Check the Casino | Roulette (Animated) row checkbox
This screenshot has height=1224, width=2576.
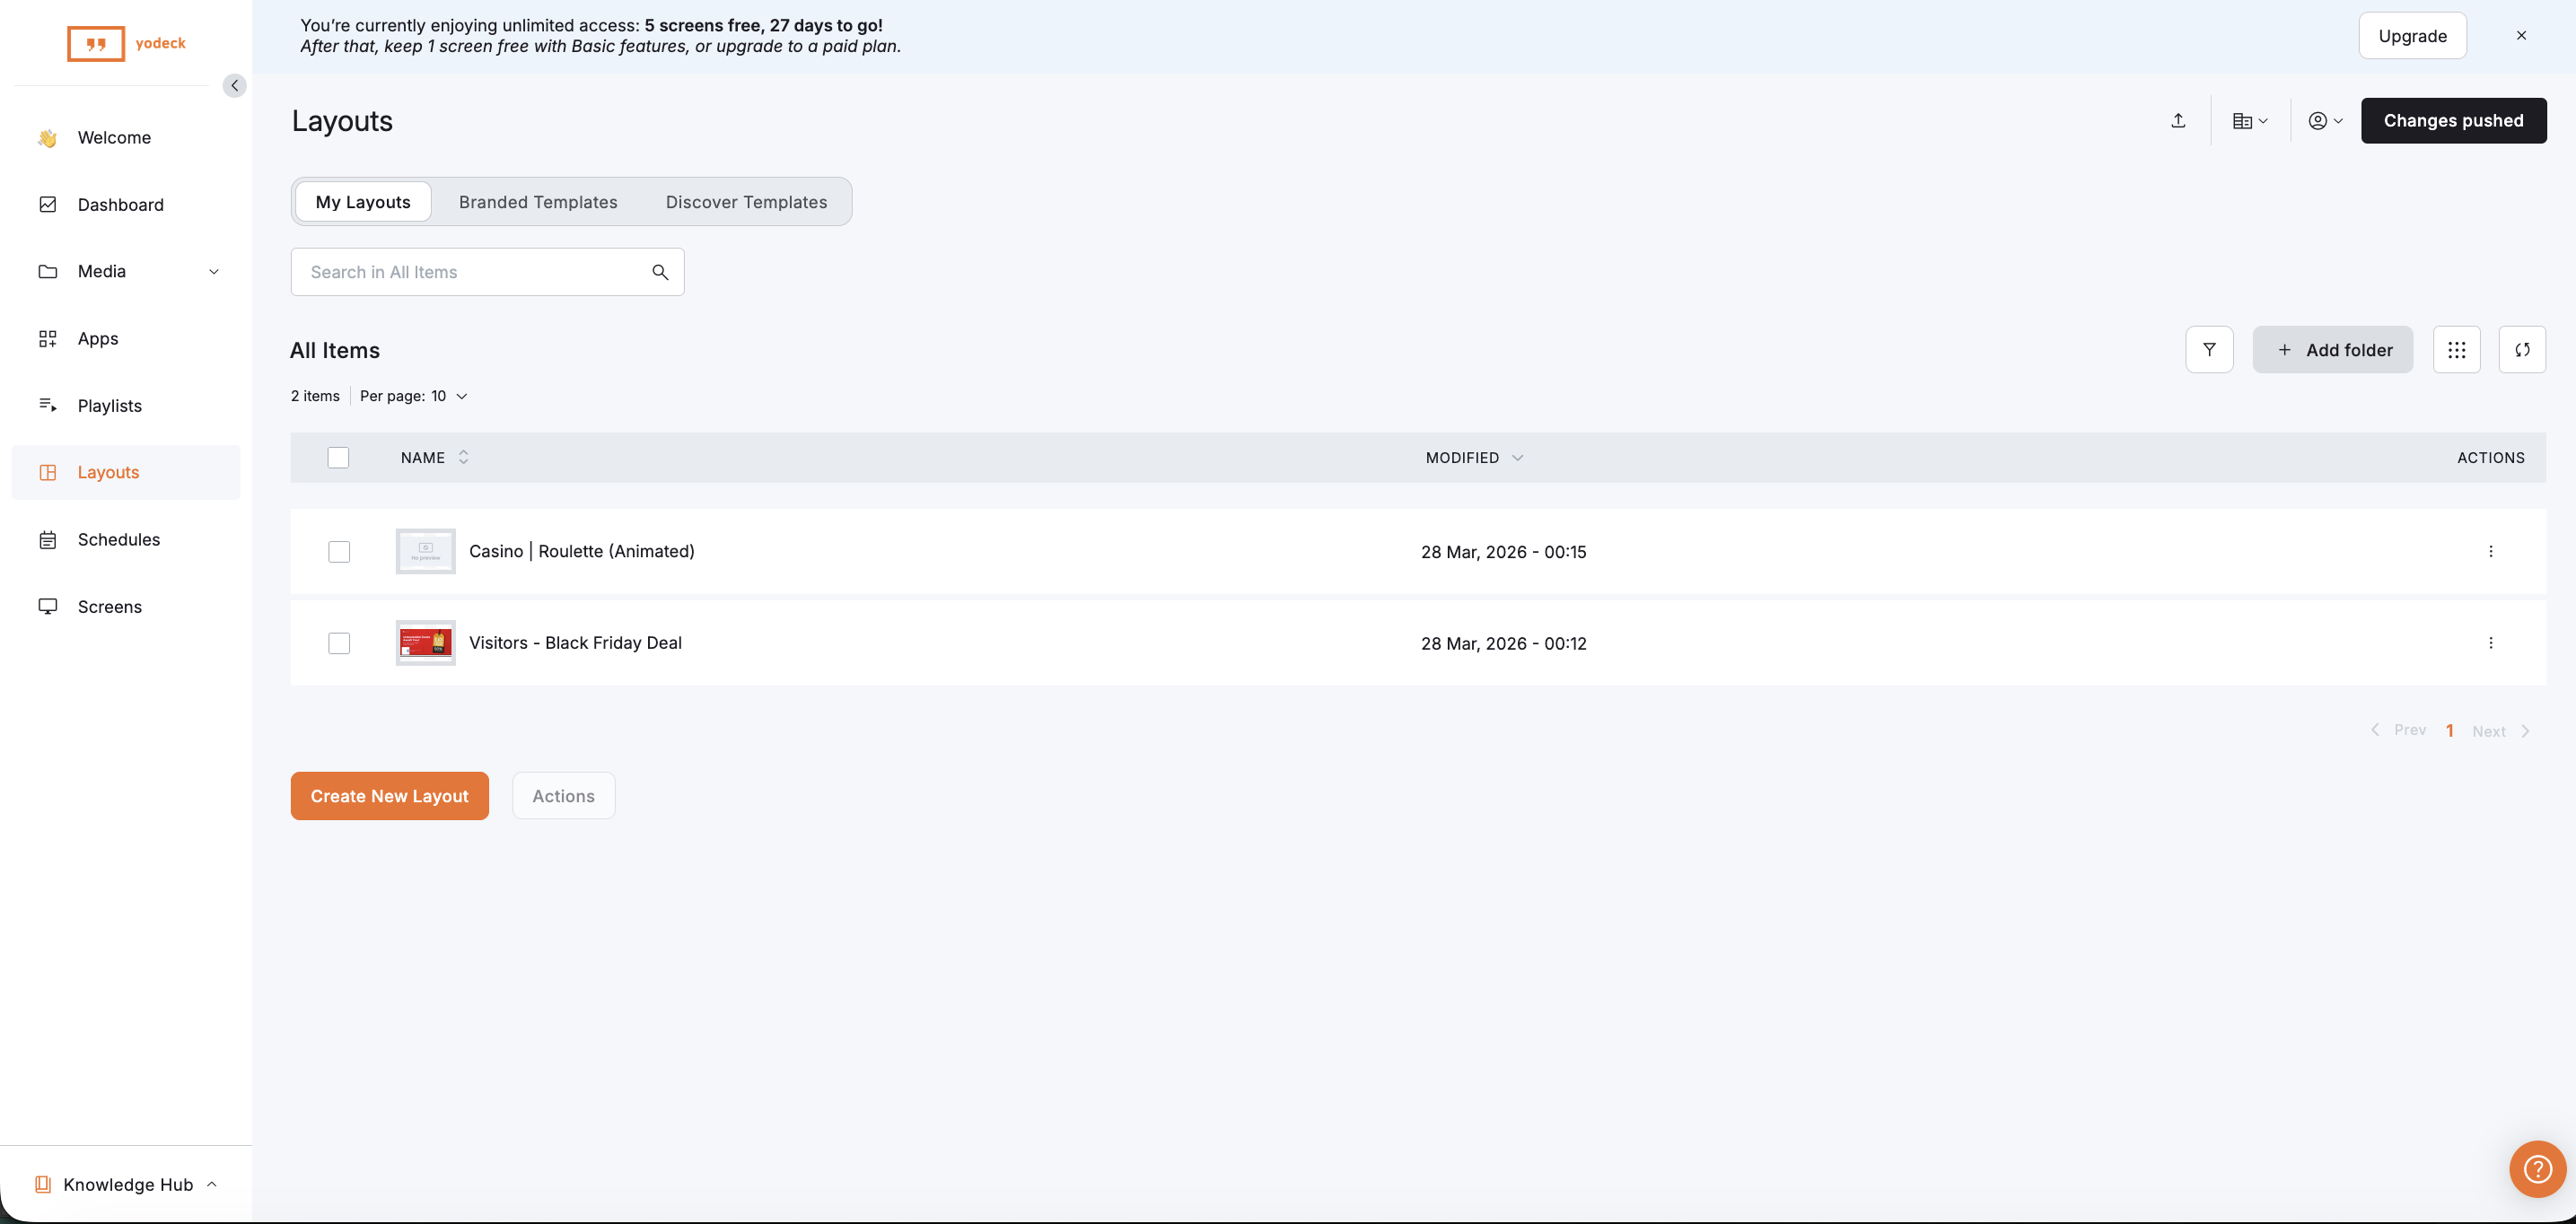pos(339,552)
